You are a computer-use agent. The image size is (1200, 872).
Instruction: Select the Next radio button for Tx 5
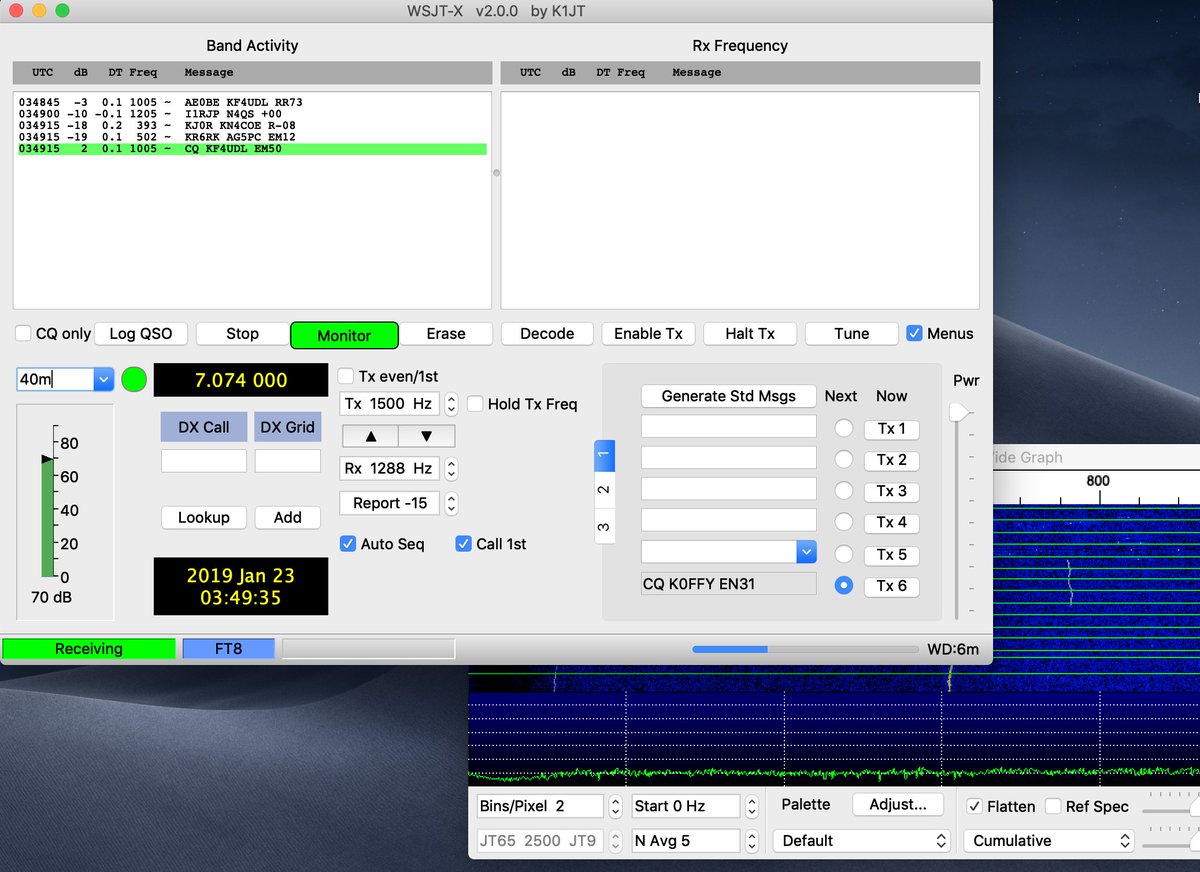[844, 554]
